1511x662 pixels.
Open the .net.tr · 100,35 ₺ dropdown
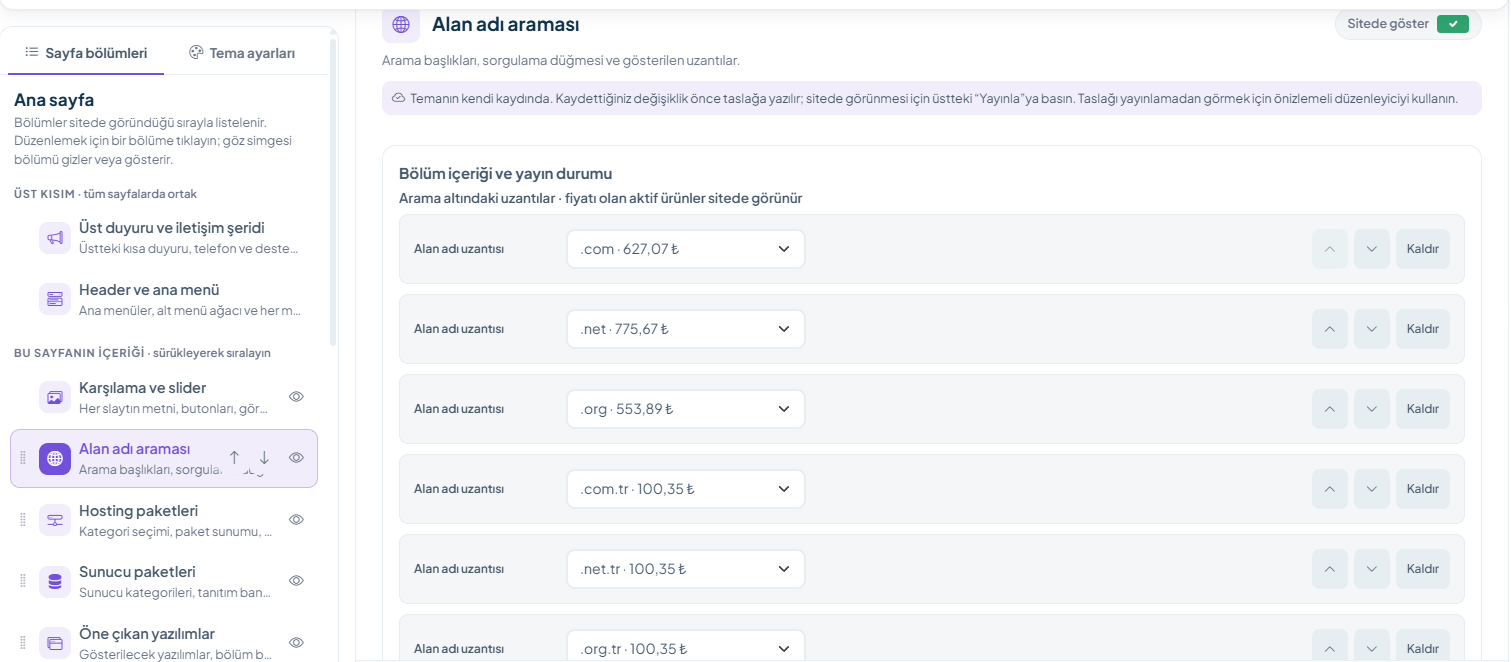pyautogui.click(x=685, y=569)
